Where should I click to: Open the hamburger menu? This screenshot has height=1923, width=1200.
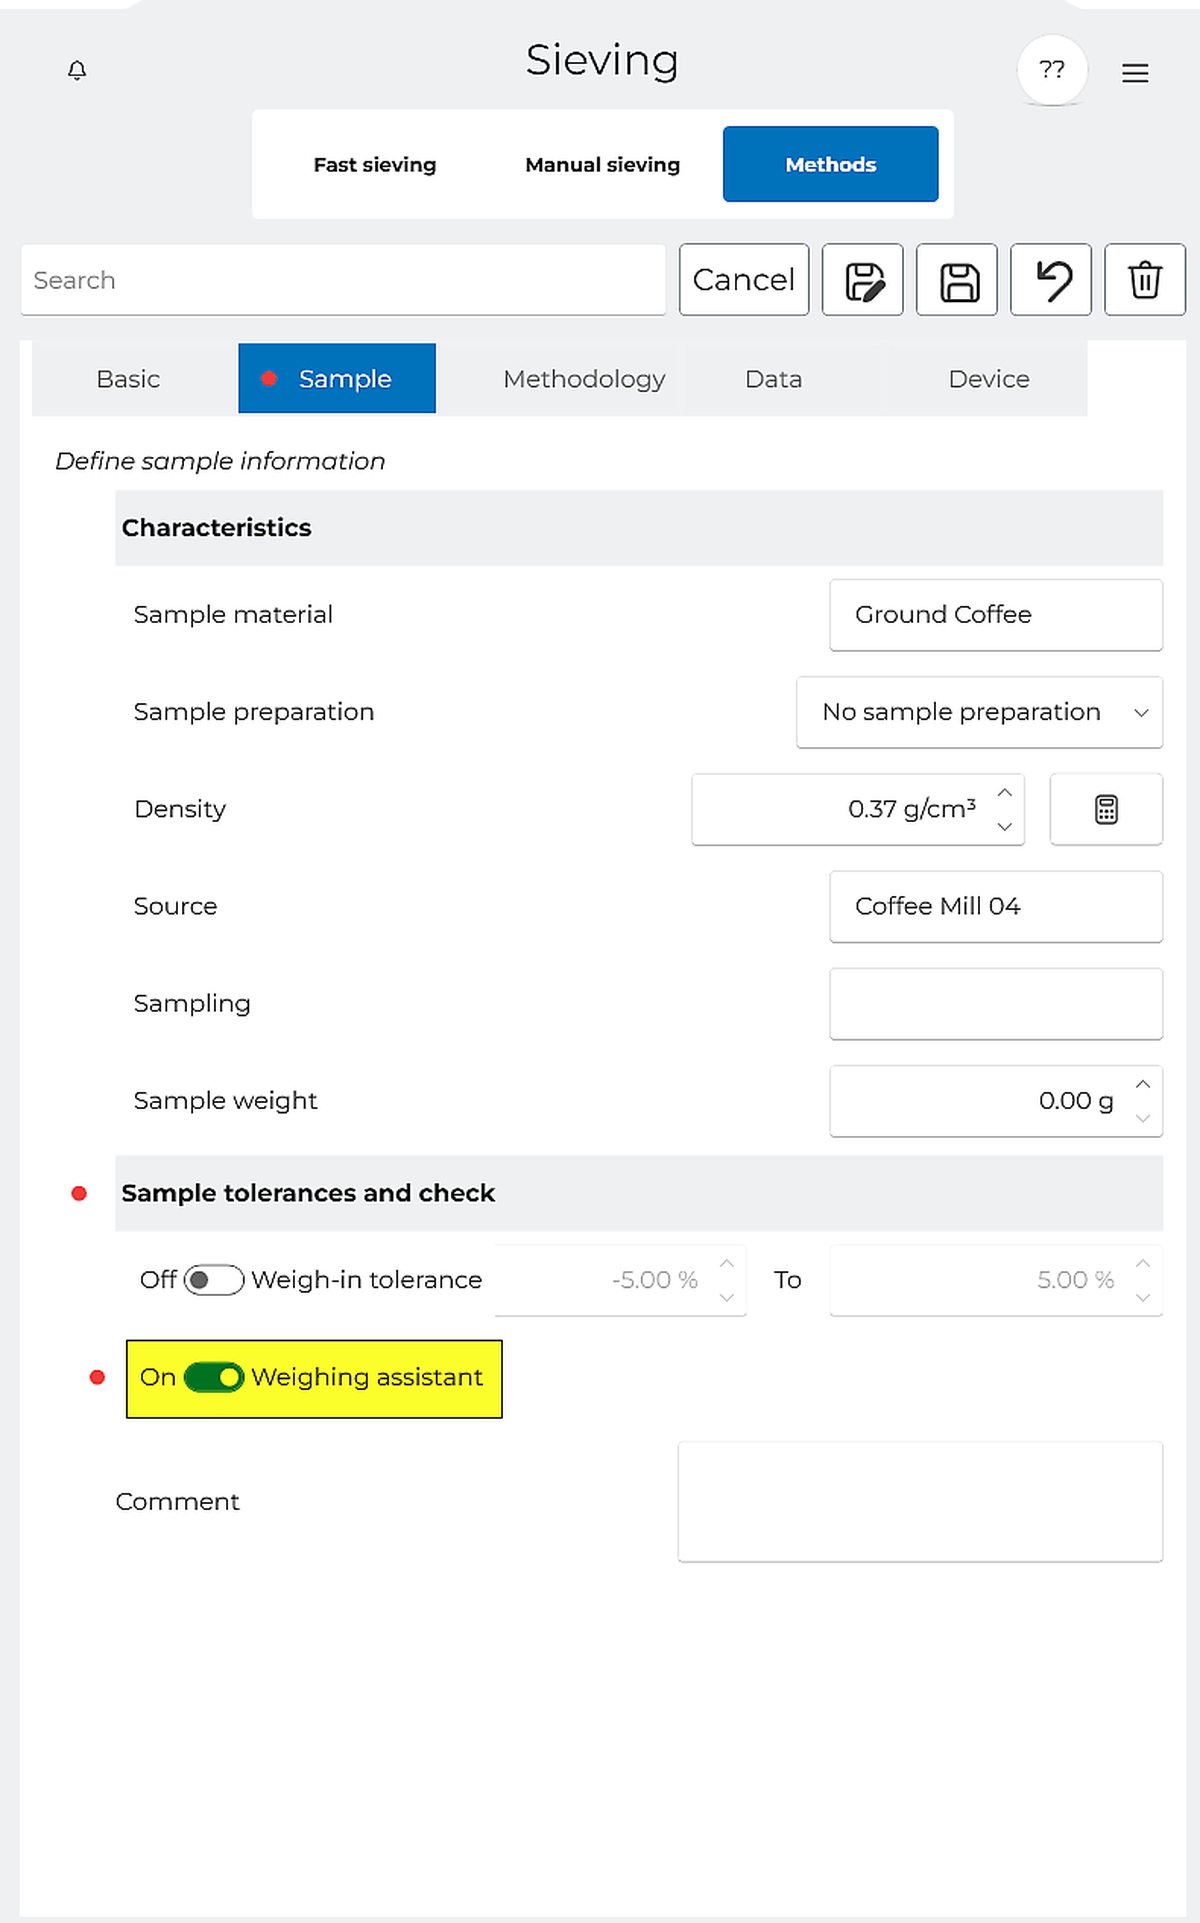pos(1134,73)
